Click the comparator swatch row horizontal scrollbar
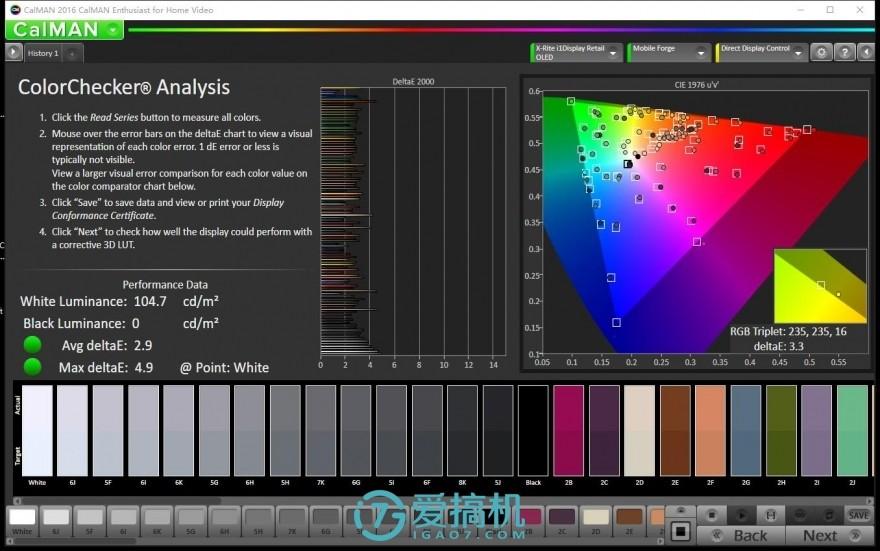 (443, 500)
